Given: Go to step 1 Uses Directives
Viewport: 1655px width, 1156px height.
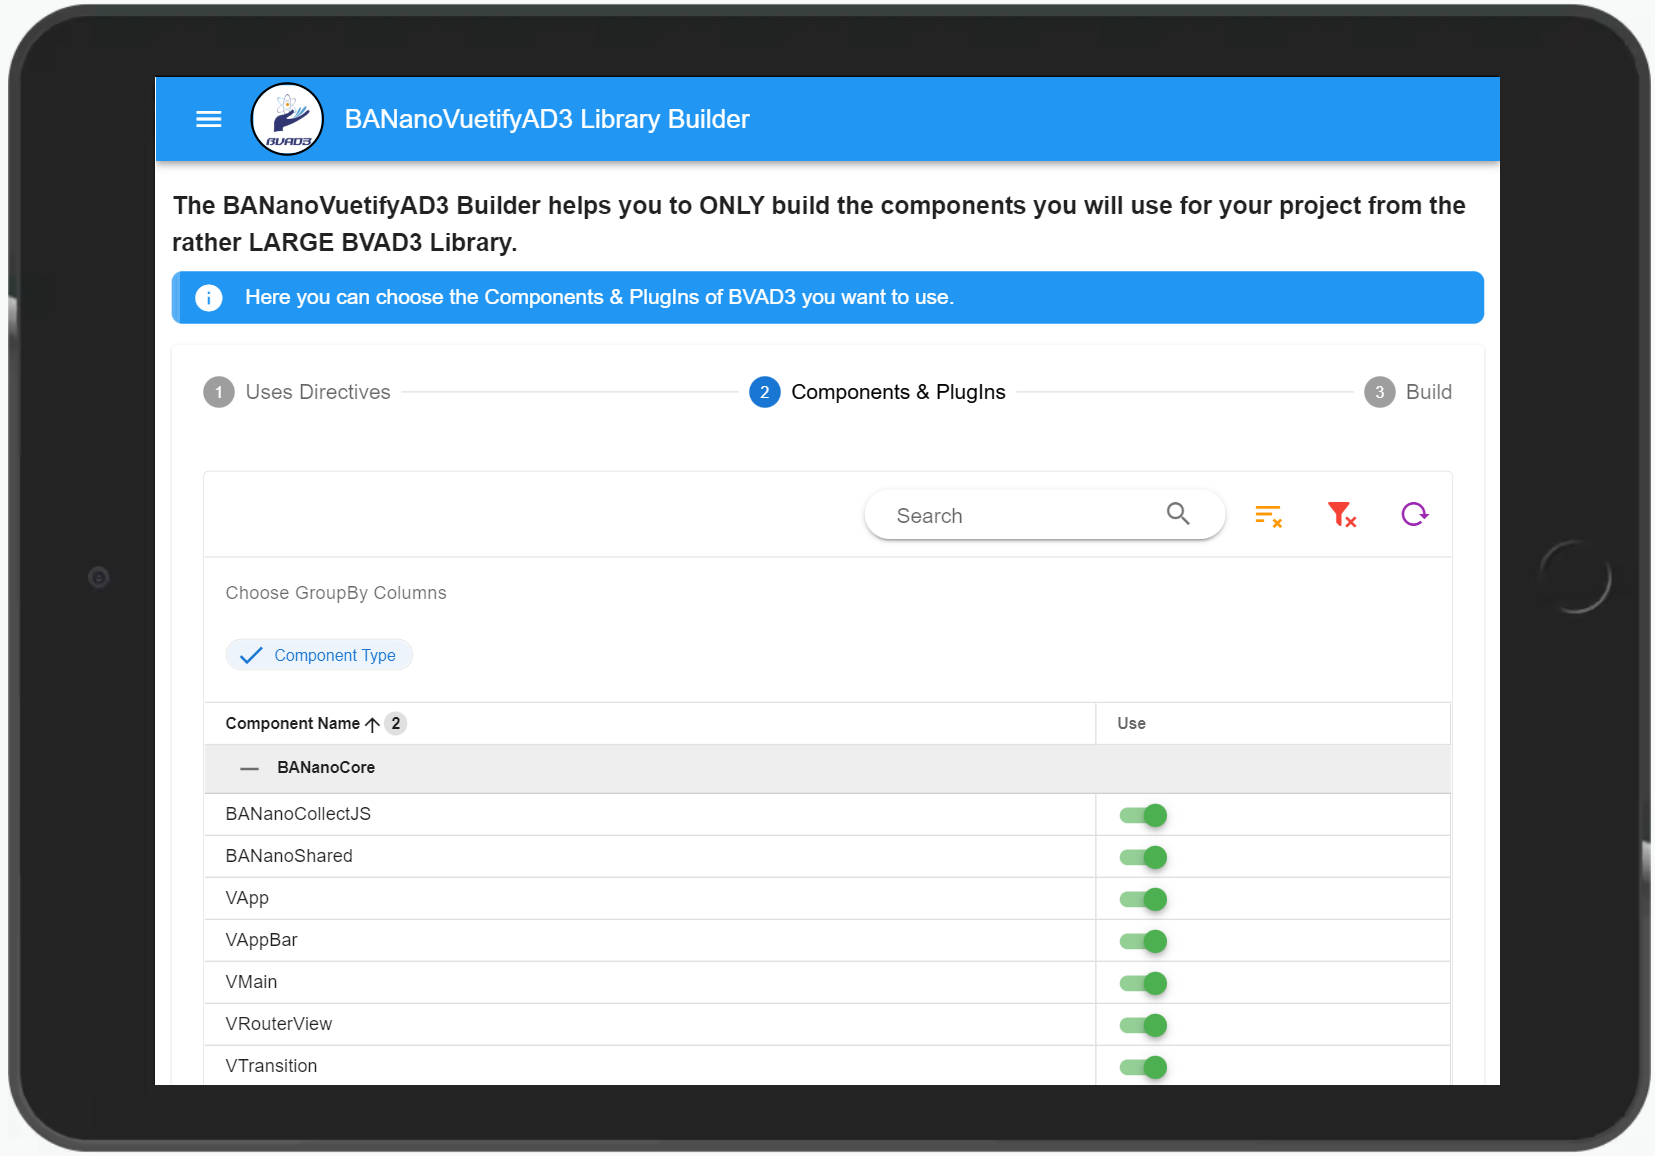Looking at the screenshot, I should (297, 392).
